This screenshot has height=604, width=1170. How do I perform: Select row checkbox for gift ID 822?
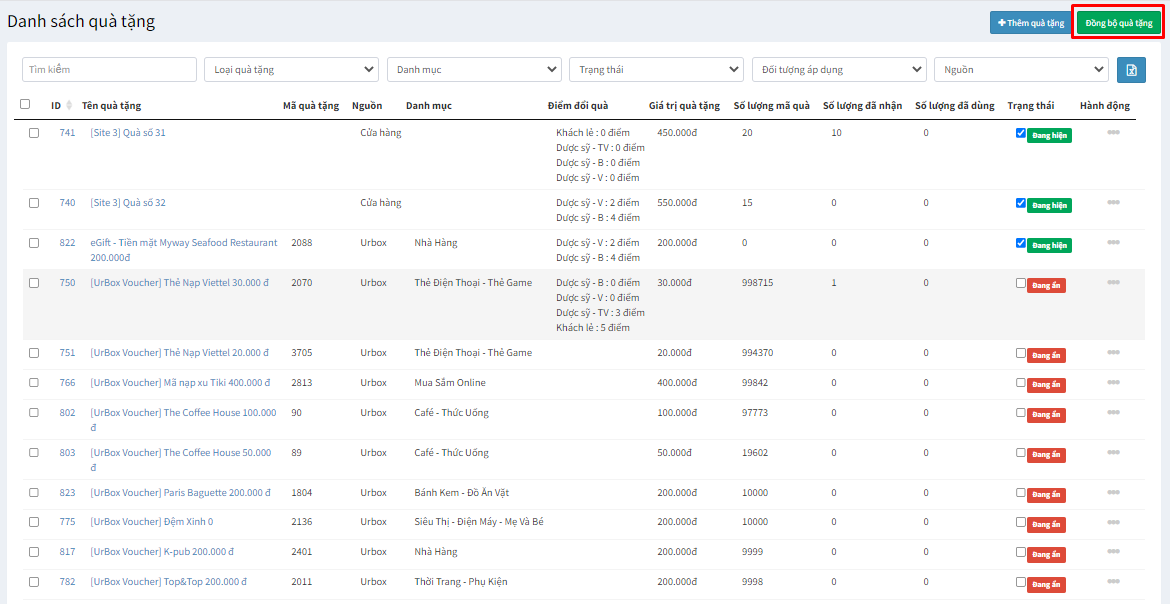click(x=34, y=243)
